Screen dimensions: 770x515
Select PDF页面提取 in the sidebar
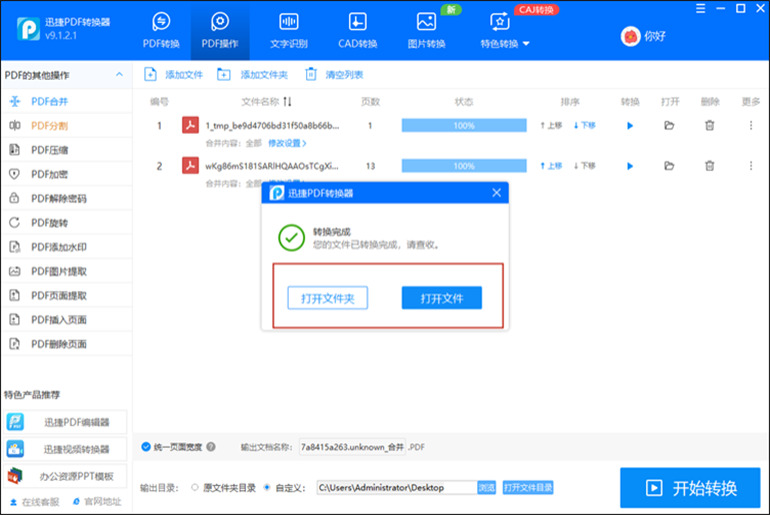coord(66,296)
